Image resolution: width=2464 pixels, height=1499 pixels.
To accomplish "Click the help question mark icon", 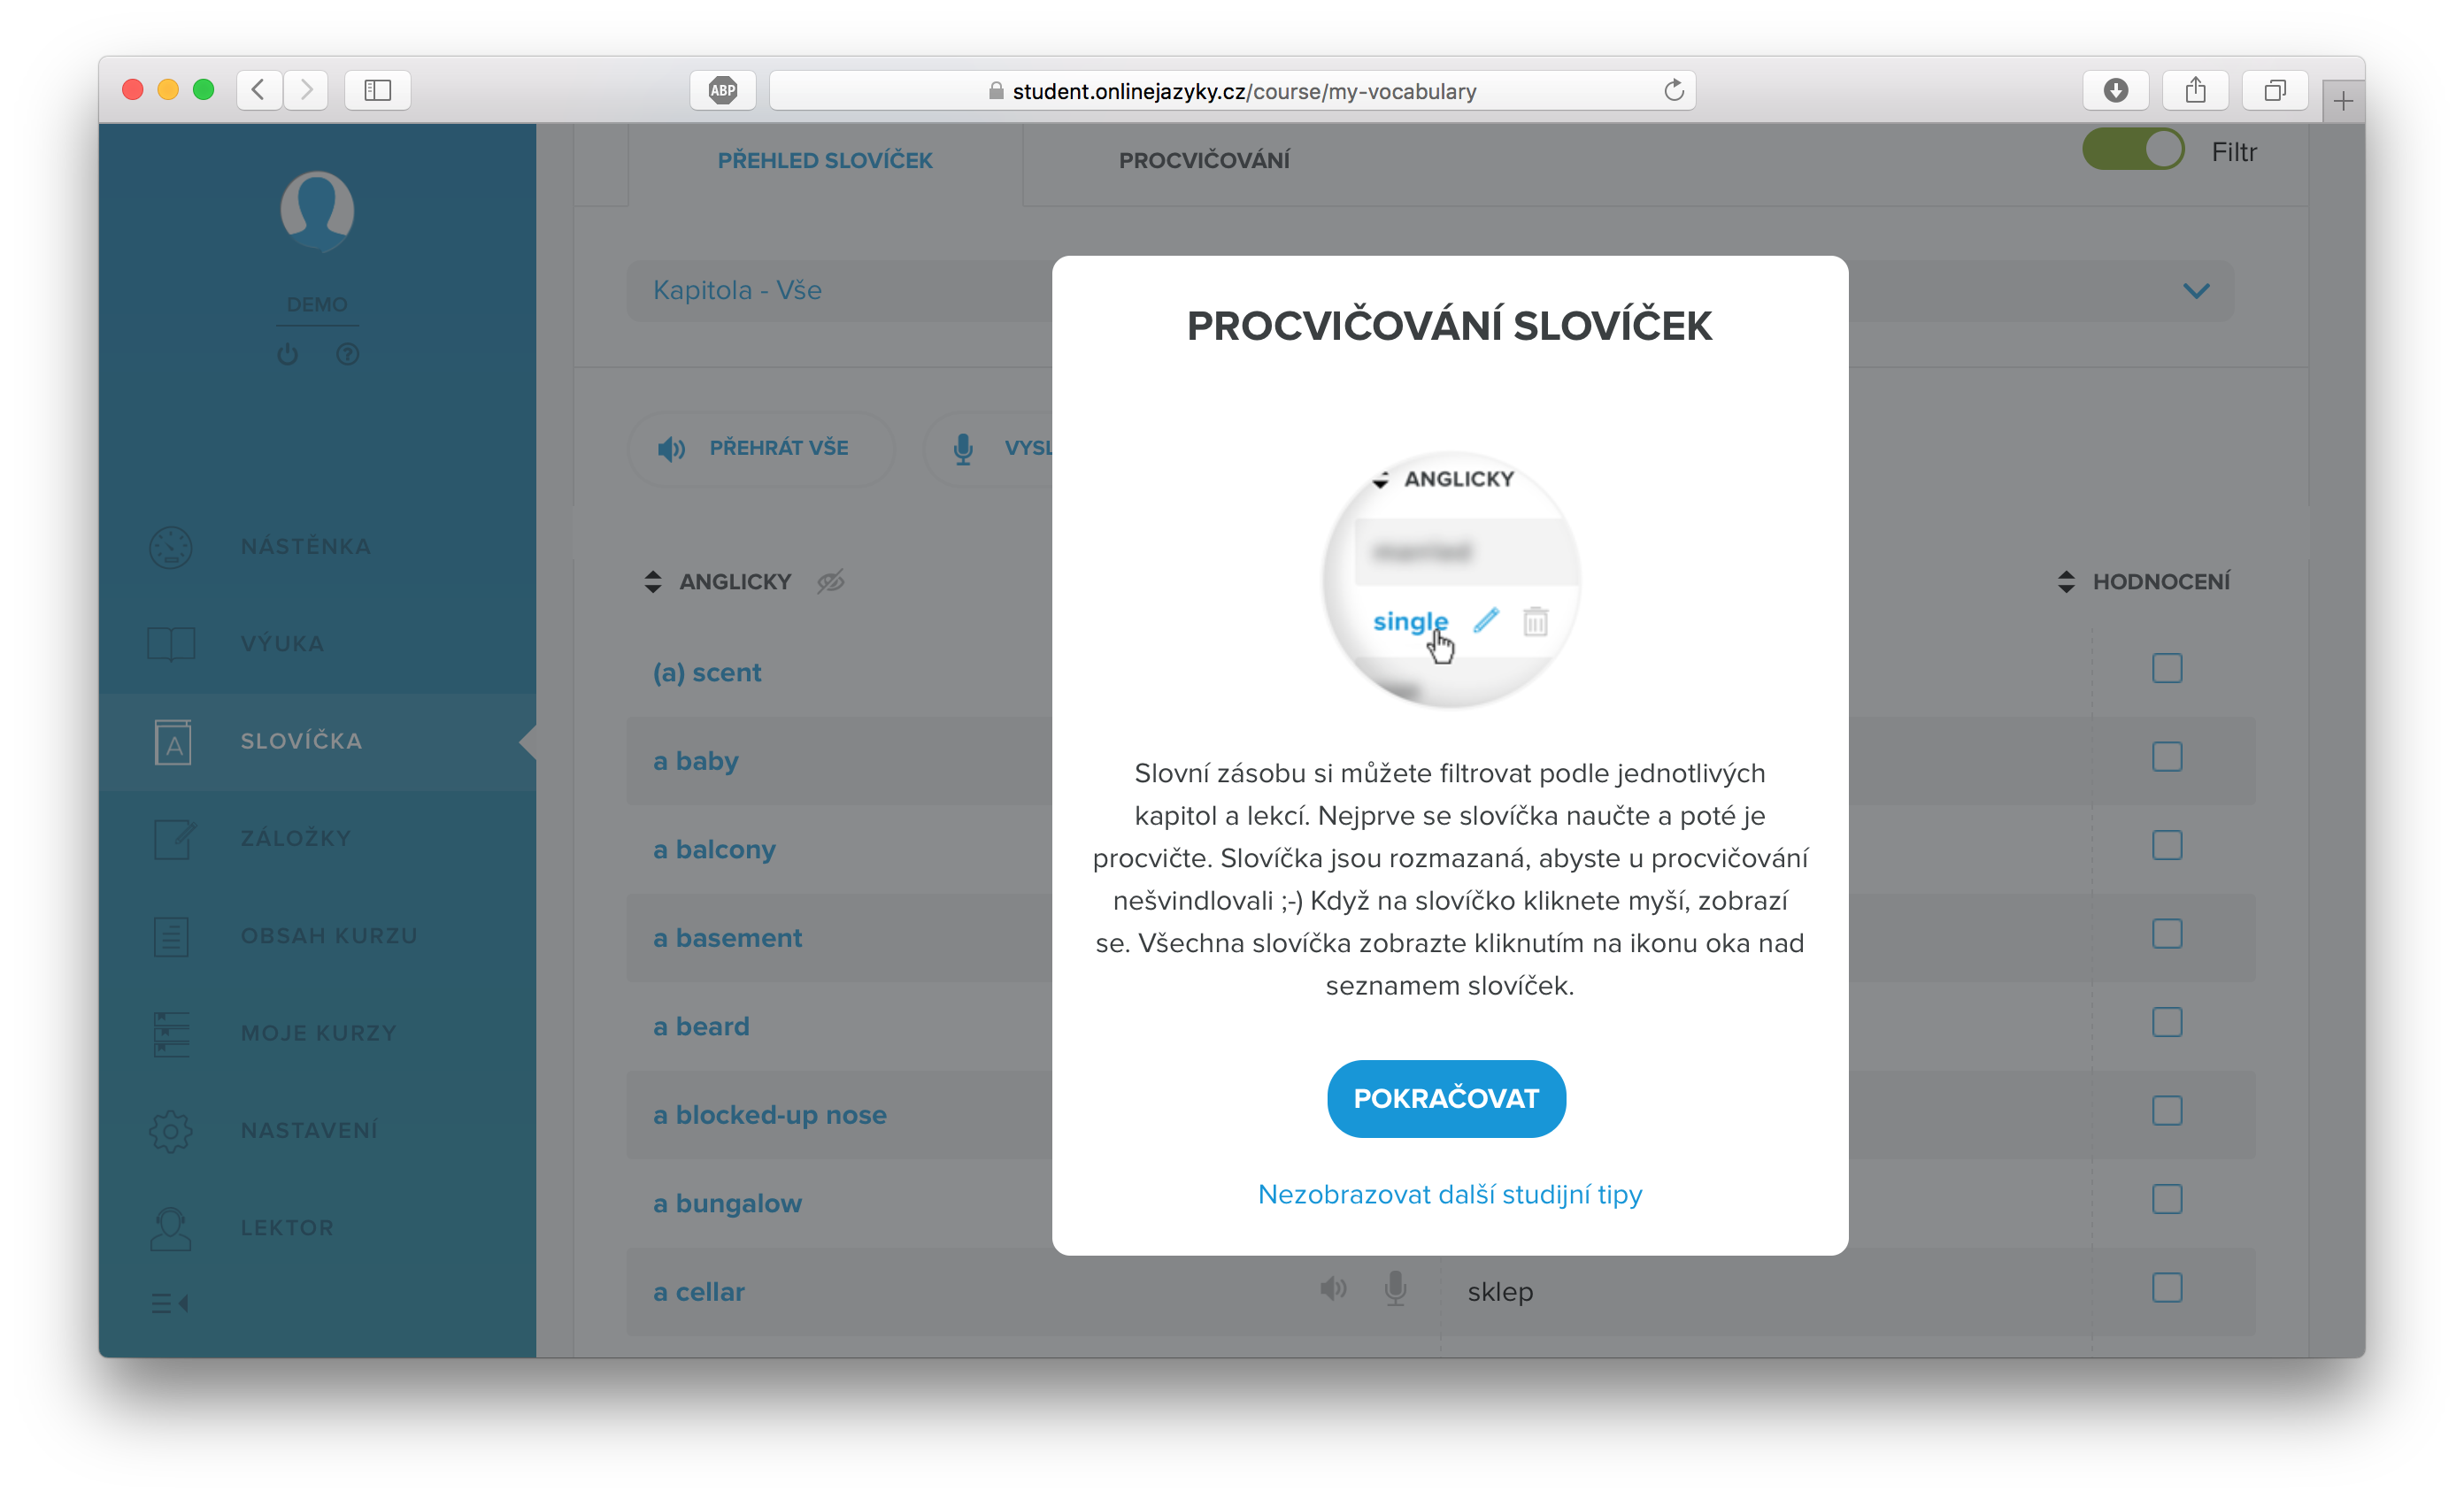I will pyautogui.click(x=347, y=354).
